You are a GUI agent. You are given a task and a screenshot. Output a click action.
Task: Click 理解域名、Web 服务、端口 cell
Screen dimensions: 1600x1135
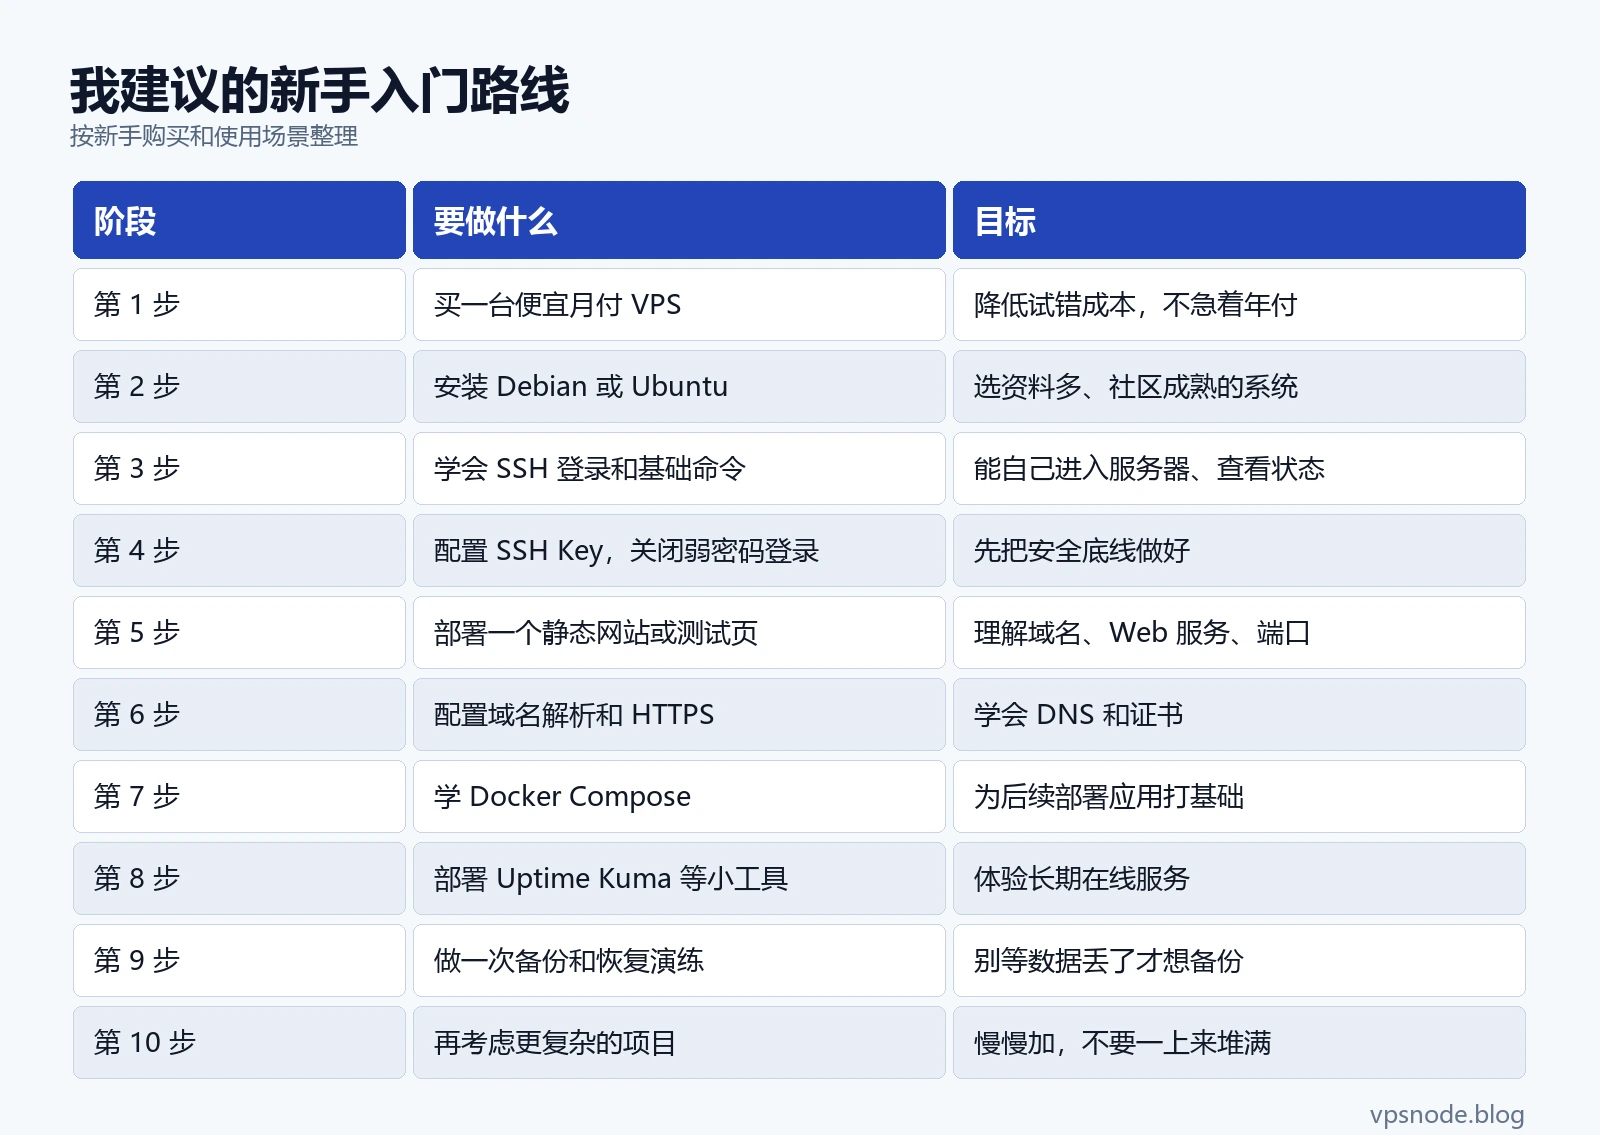point(1239,632)
